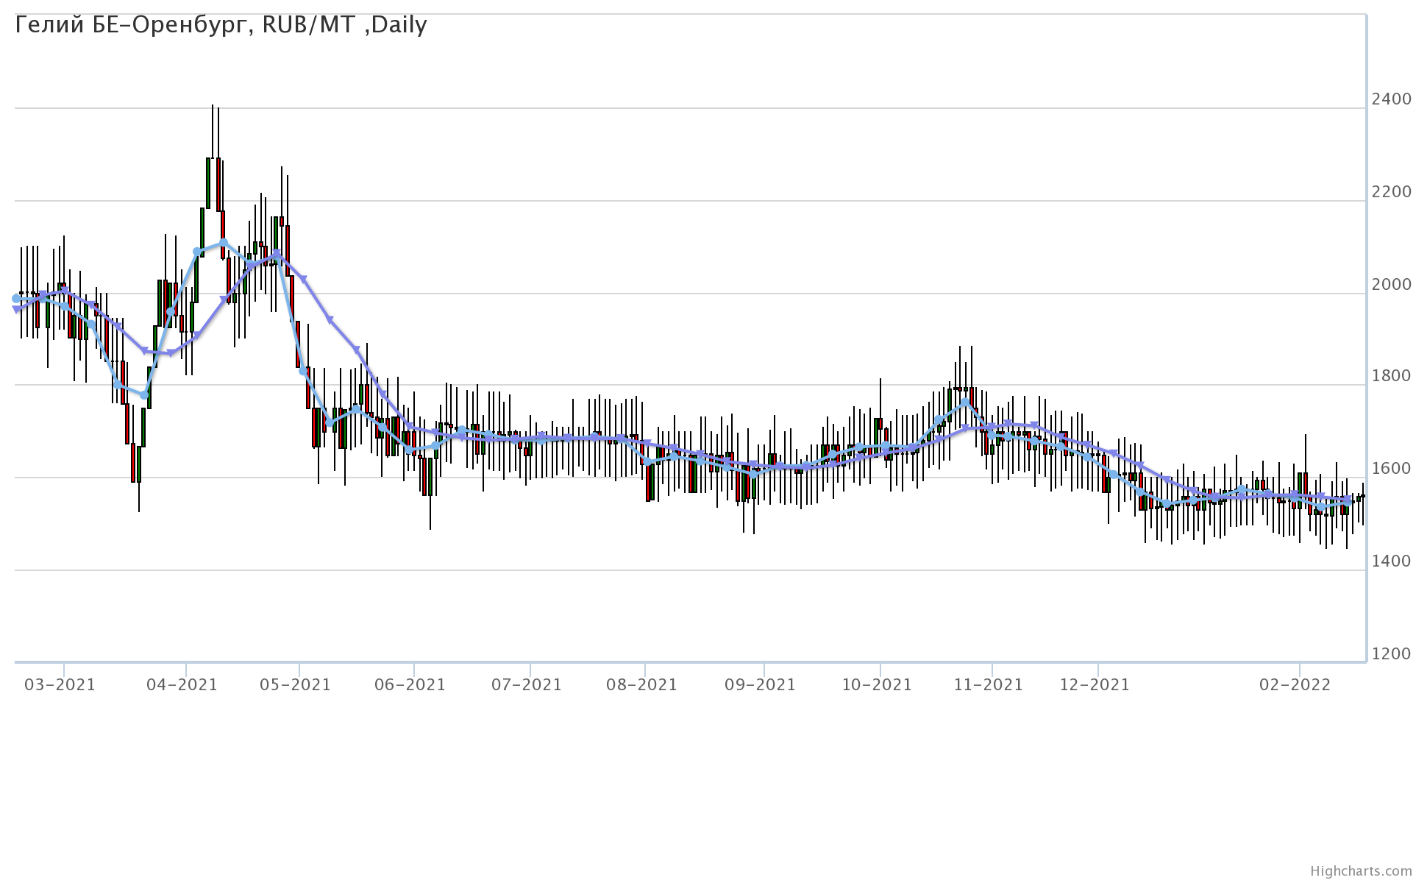
Task: Select the 08-2021 date axis label
Action: [641, 685]
